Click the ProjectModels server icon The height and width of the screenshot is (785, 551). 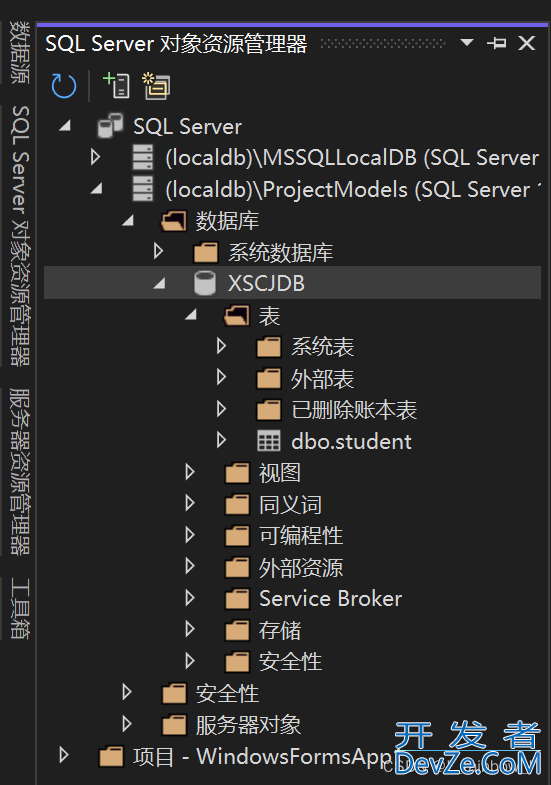pyautogui.click(x=143, y=189)
